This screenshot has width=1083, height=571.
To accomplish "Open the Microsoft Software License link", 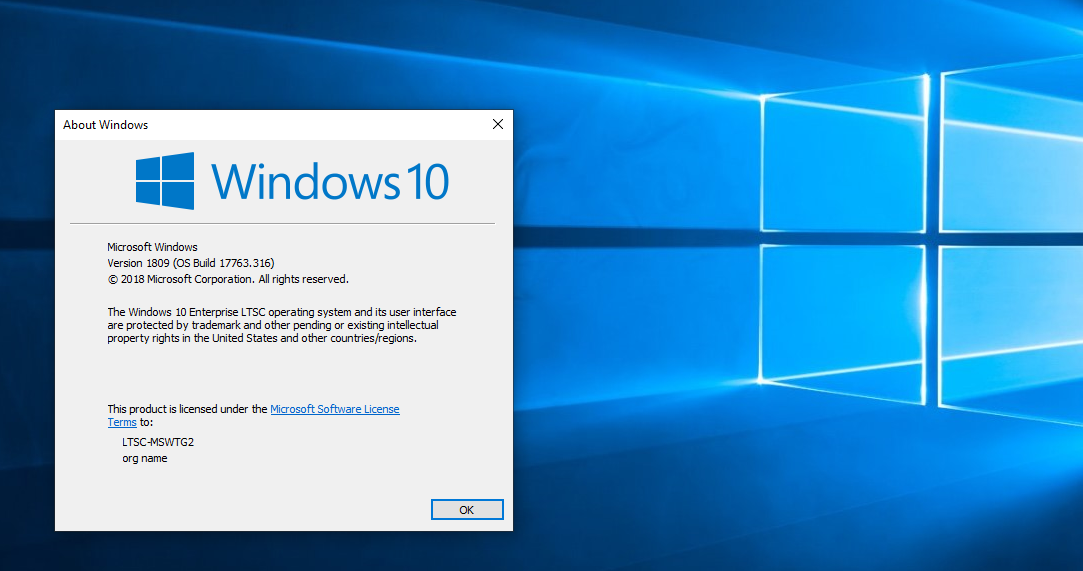I will pos(334,409).
